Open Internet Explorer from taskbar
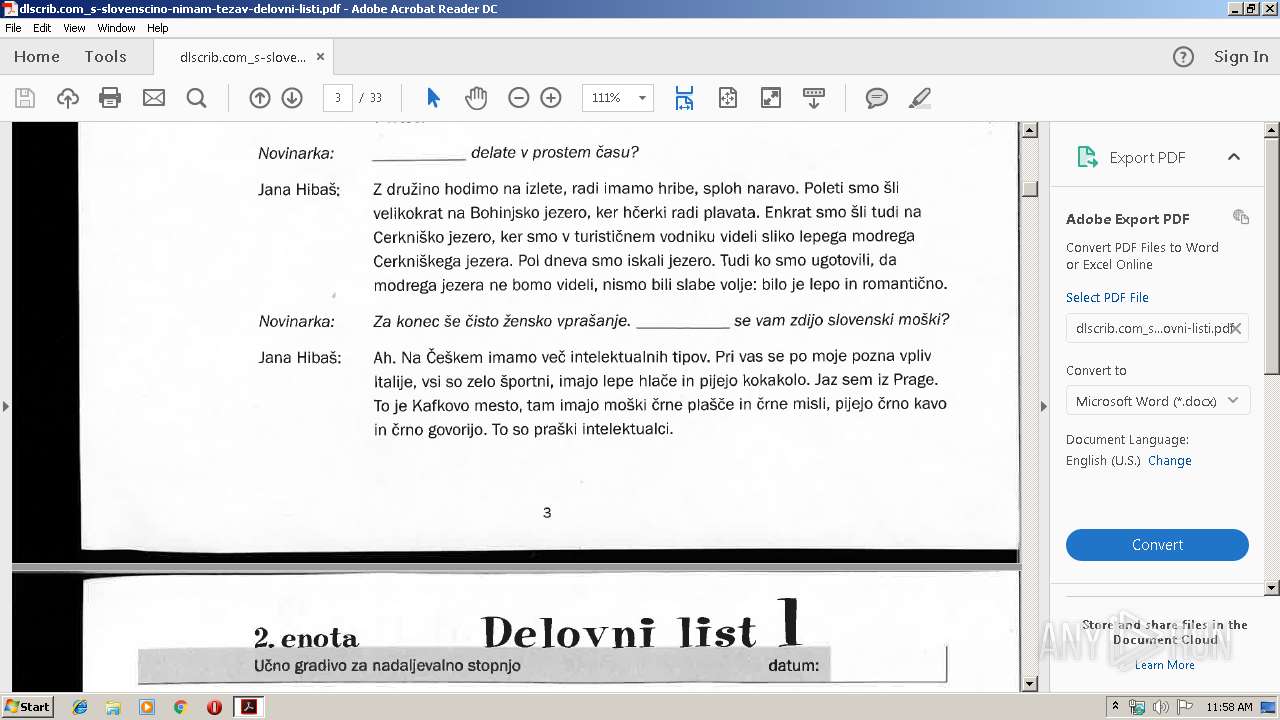 point(80,707)
